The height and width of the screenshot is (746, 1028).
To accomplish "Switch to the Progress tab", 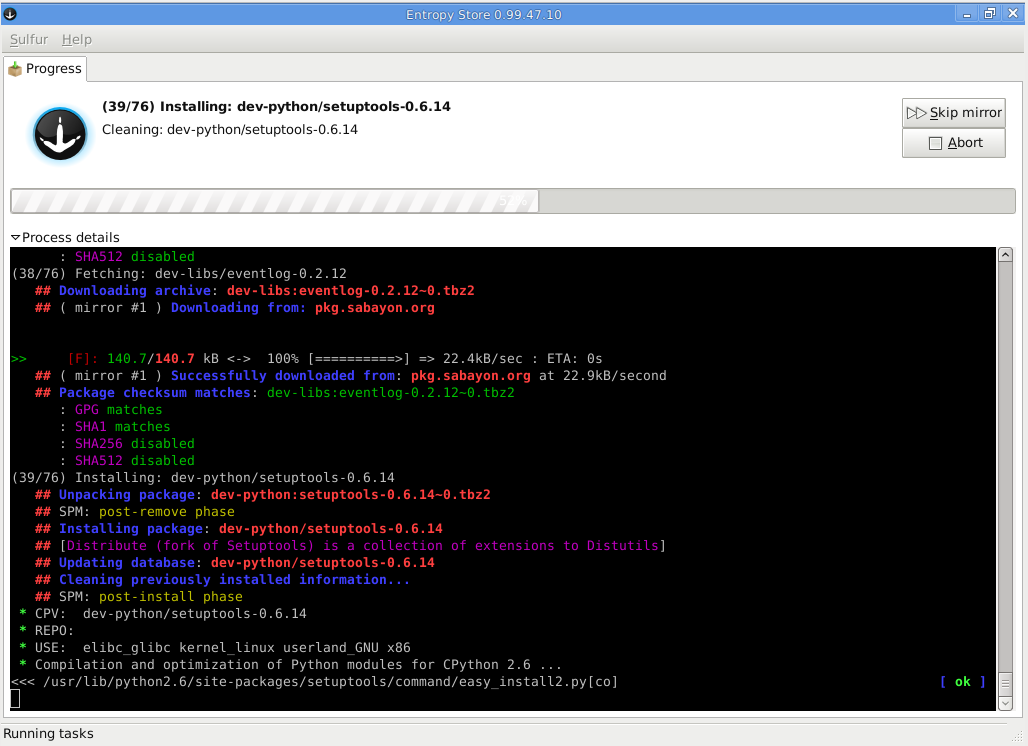I will tap(45, 69).
